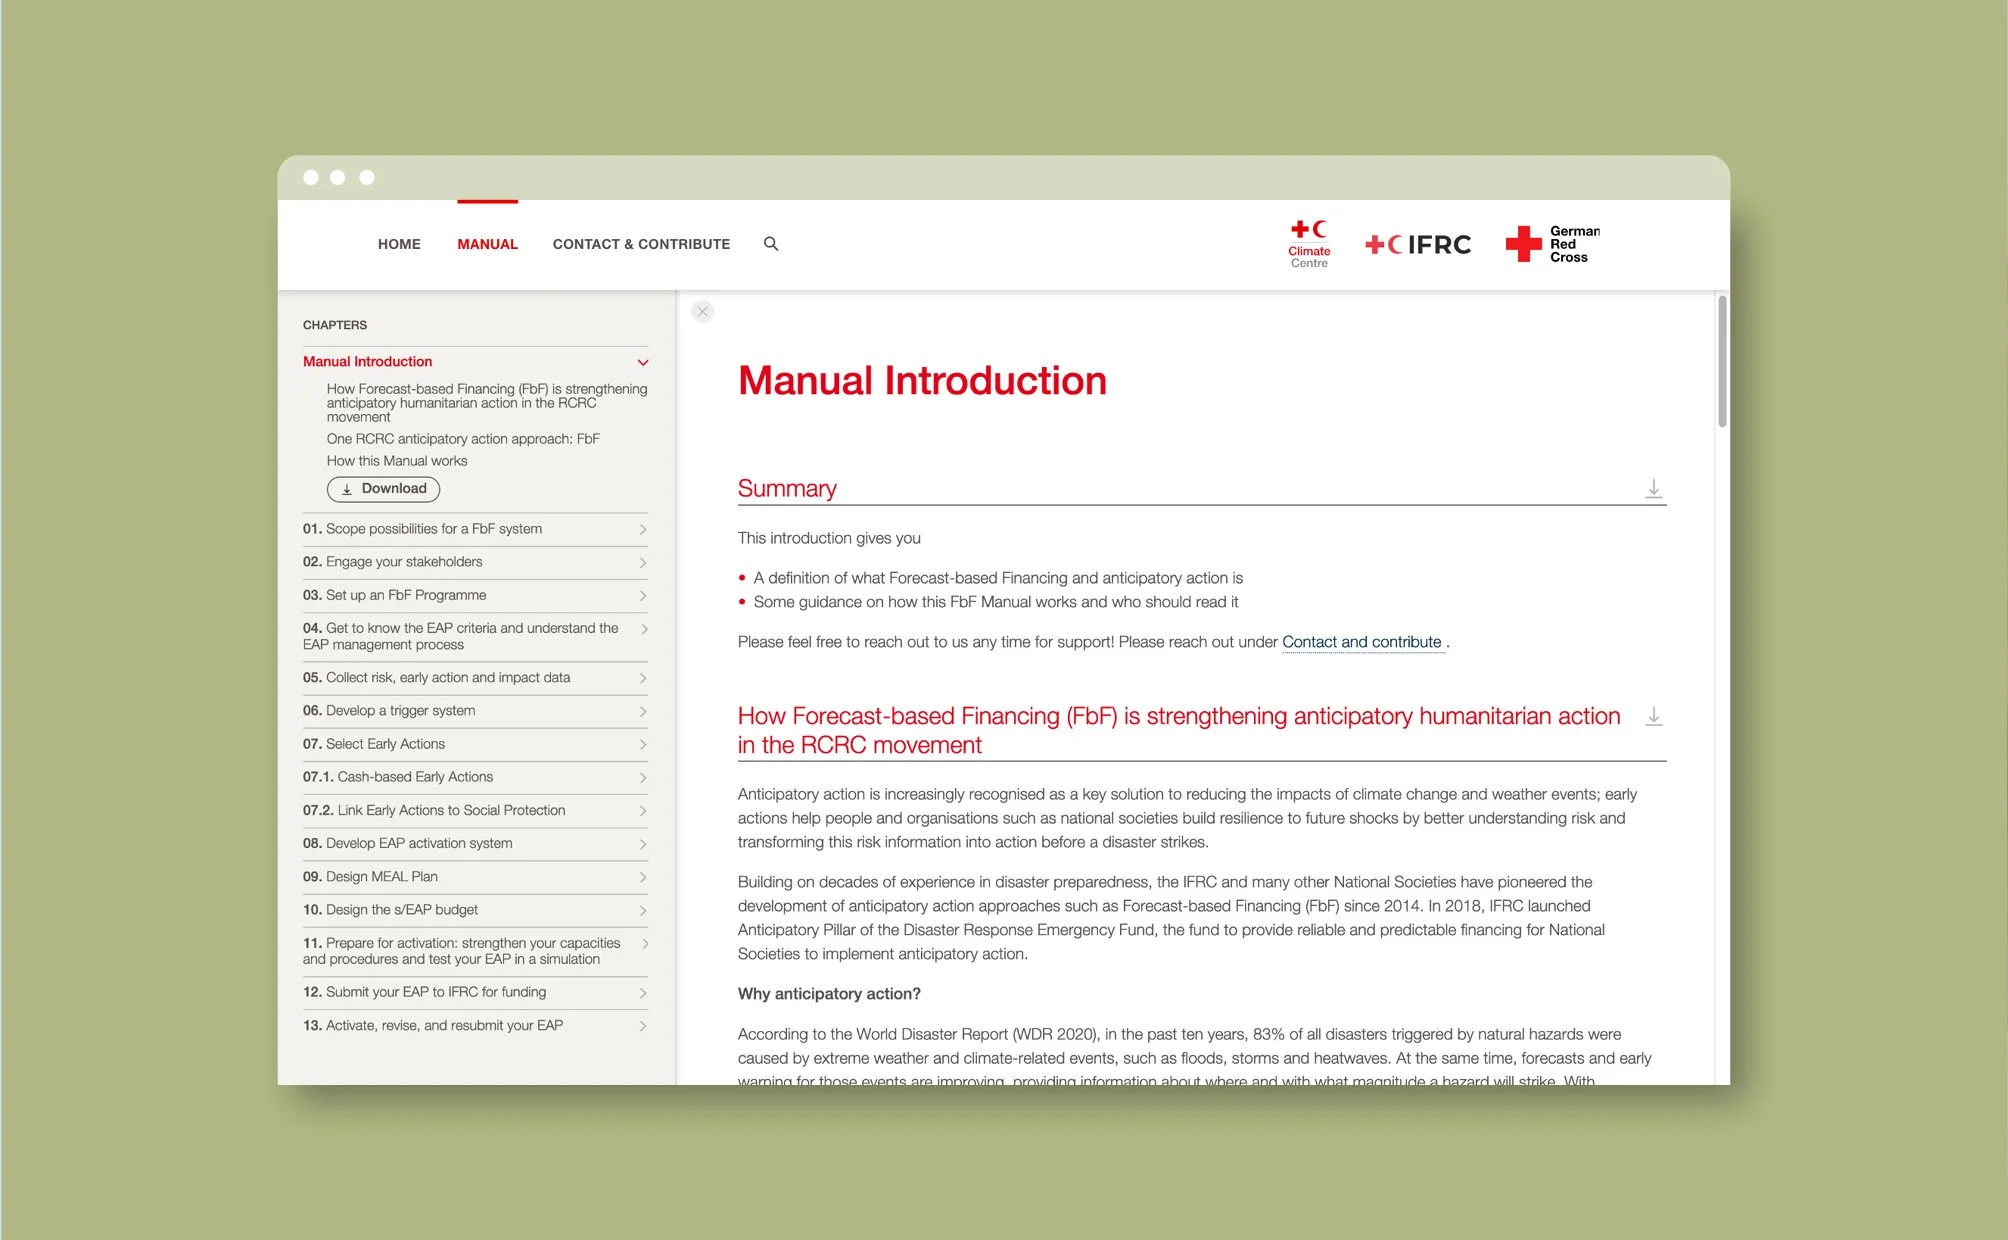The width and height of the screenshot is (2008, 1240).
Task: Select the MANUAL tab
Action: (487, 244)
